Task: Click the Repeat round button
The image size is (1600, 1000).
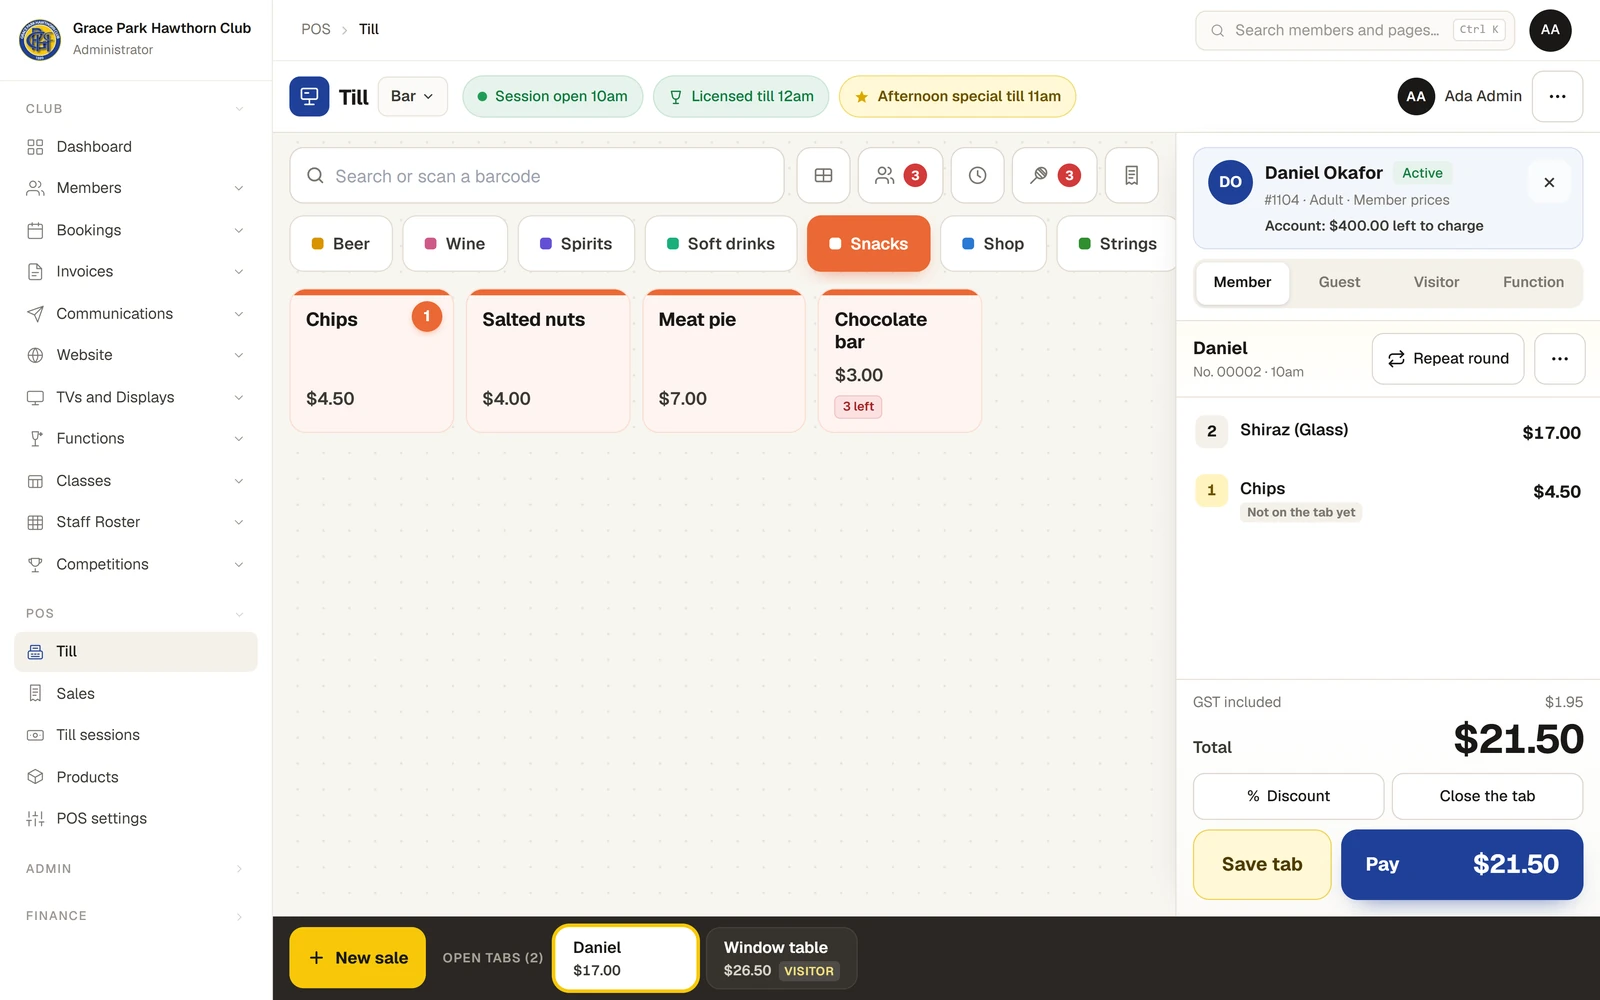Action: click(1448, 359)
